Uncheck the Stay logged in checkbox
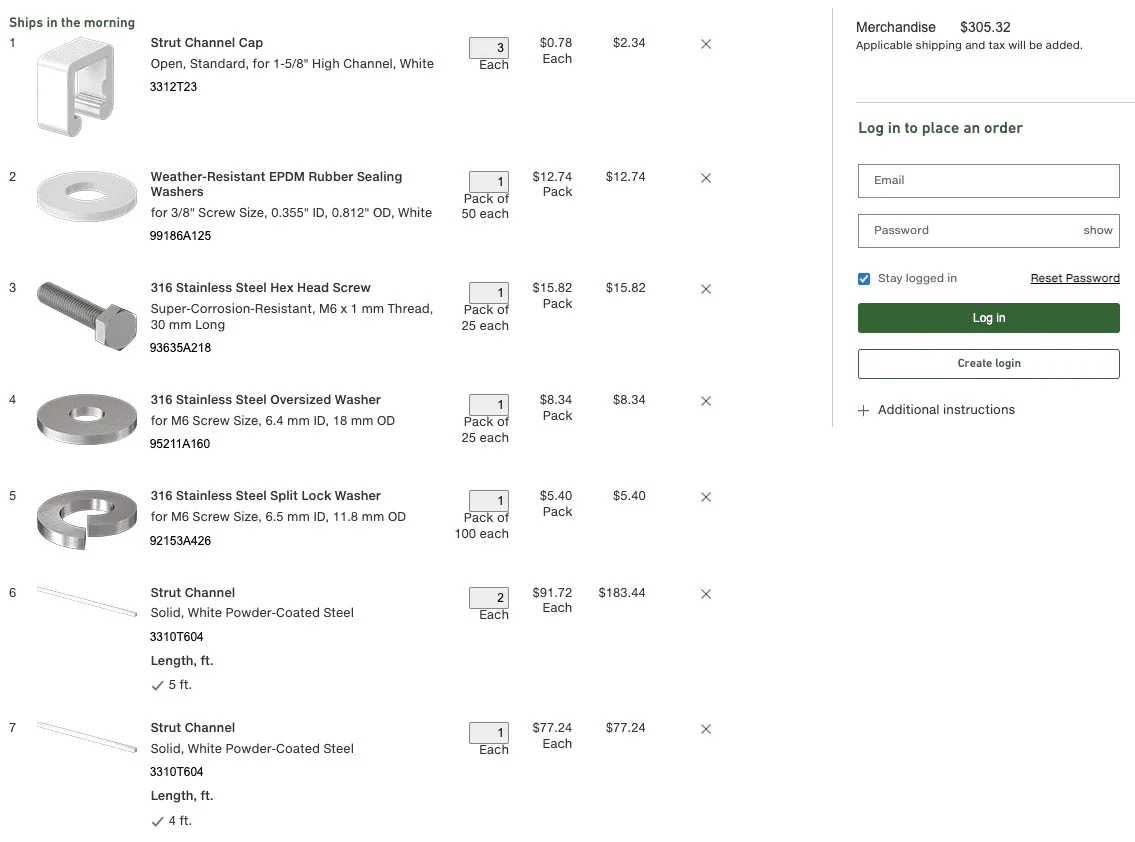This screenshot has height=842, width=1135. click(864, 279)
